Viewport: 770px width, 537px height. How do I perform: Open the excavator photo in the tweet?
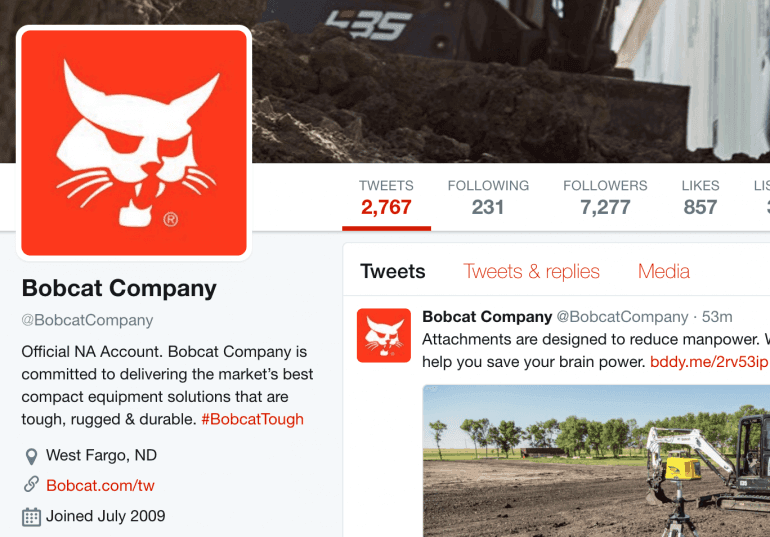(x=596, y=461)
